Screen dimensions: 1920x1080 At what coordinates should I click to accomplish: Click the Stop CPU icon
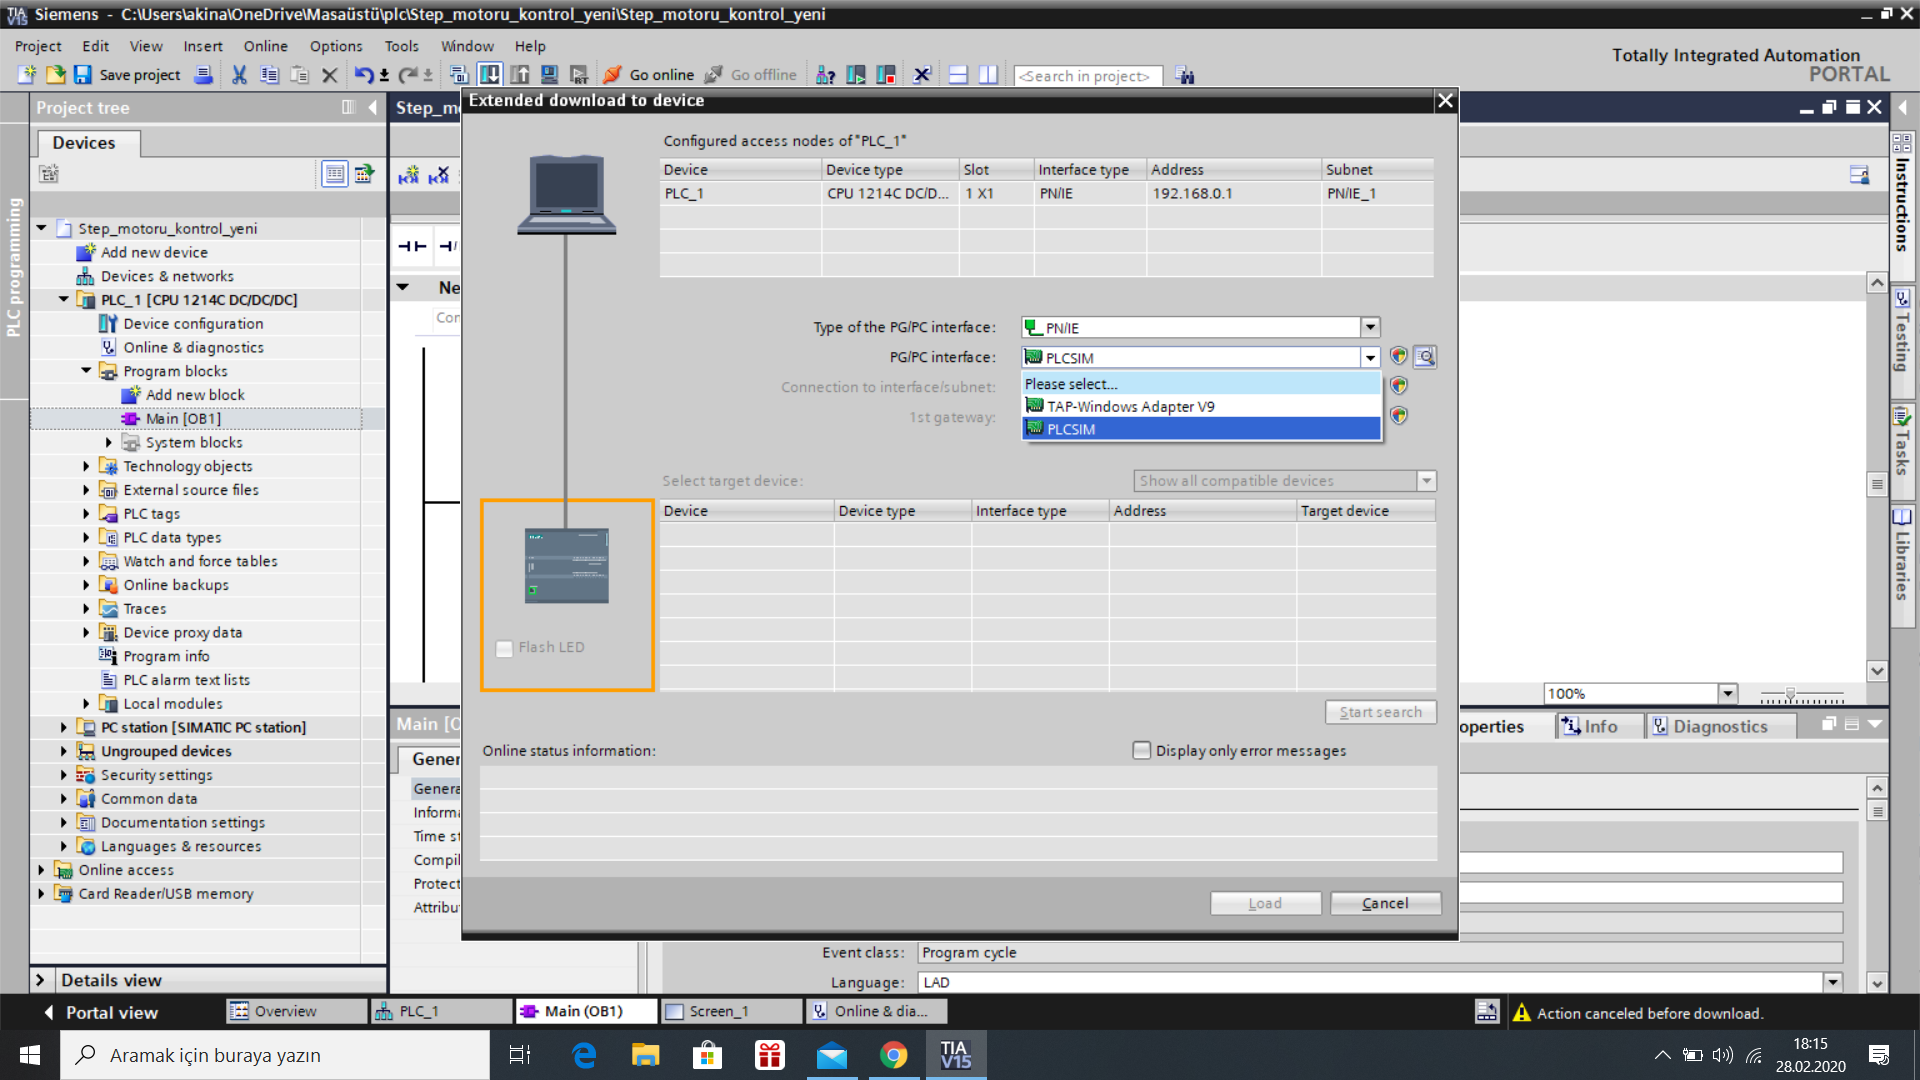886,75
